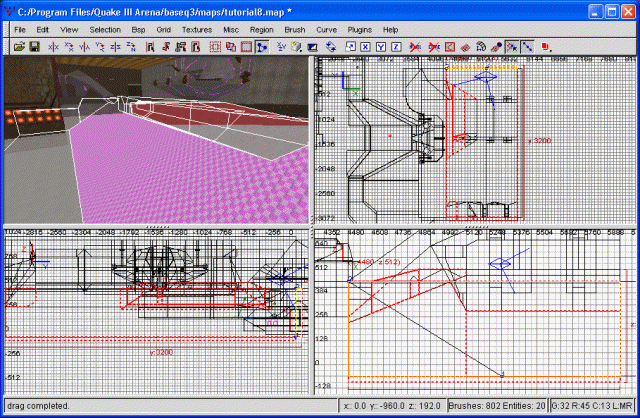Click the 'drag completed.' status message
The image size is (640, 418).
(38, 406)
